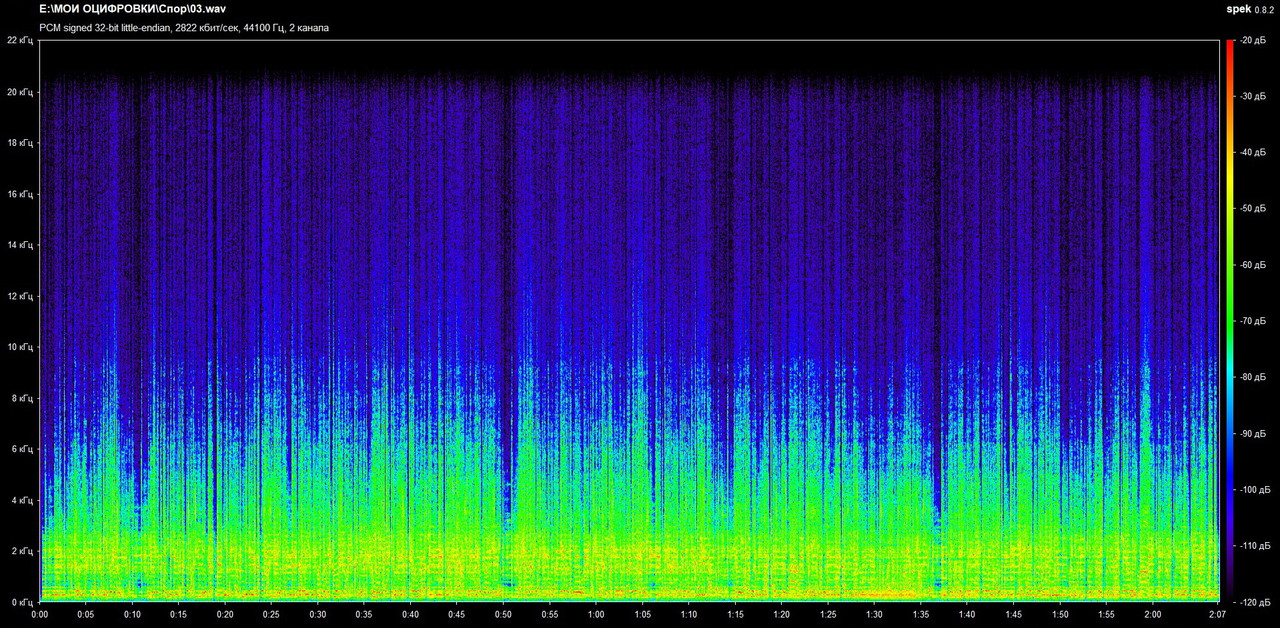The height and width of the screenshot is (628, 1280).
Task: Click the '10 кГц' frequency axis label
Action: [x=19, y=347]
